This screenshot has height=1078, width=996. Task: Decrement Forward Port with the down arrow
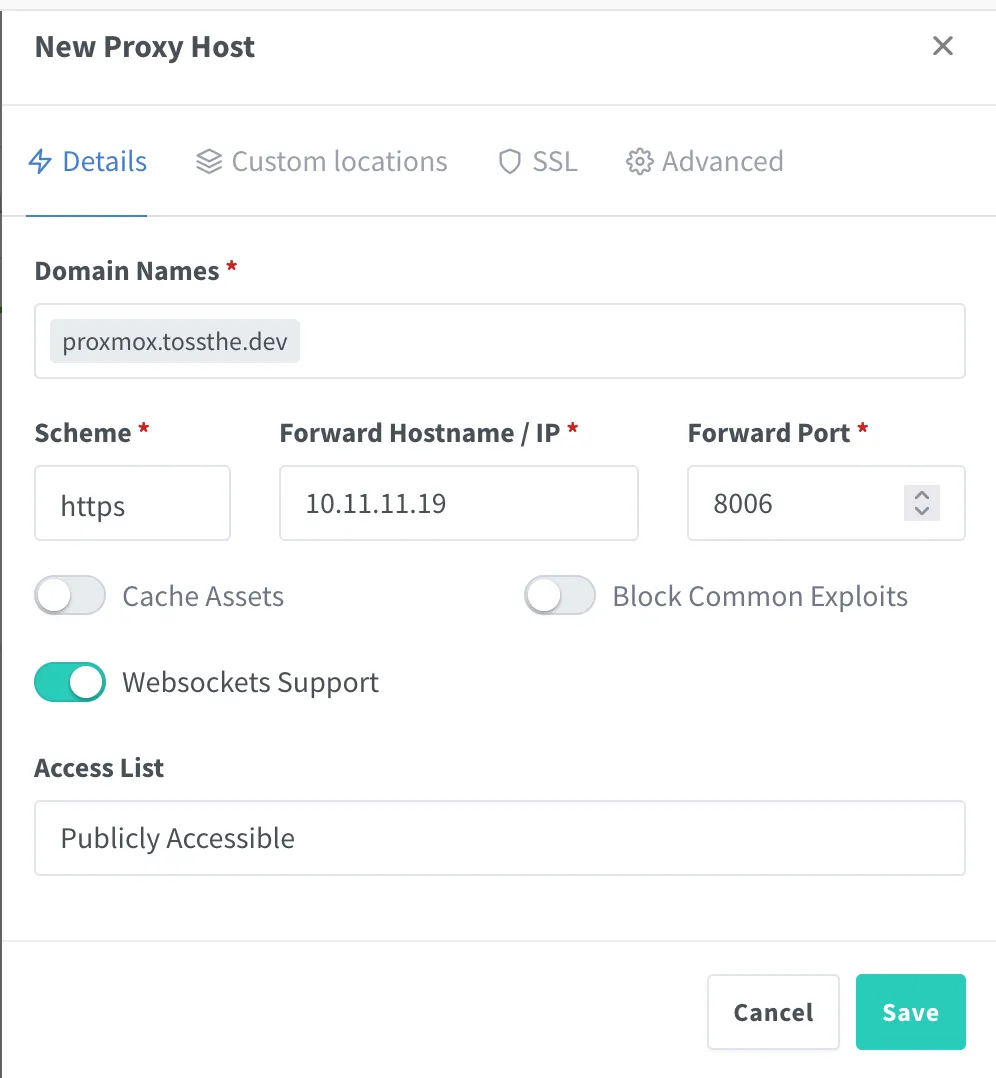coord(921,510)
